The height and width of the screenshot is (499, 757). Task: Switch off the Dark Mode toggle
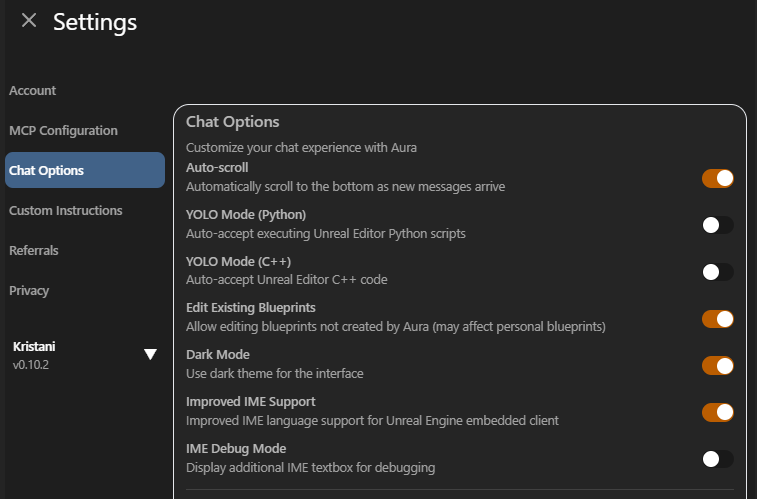[718, 365]
